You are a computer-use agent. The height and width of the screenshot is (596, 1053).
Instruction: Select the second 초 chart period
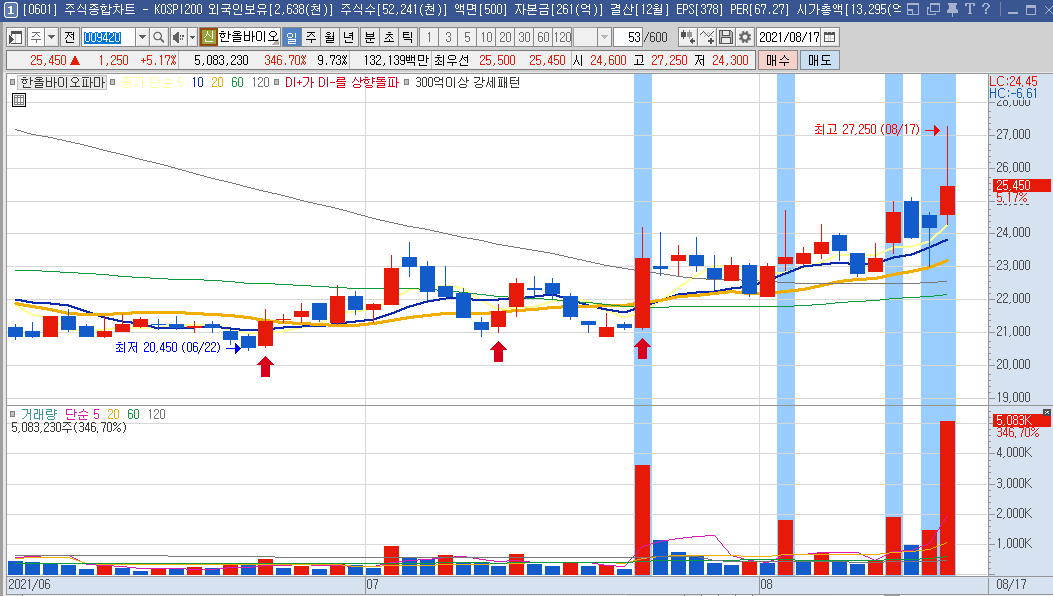[388, 37]
